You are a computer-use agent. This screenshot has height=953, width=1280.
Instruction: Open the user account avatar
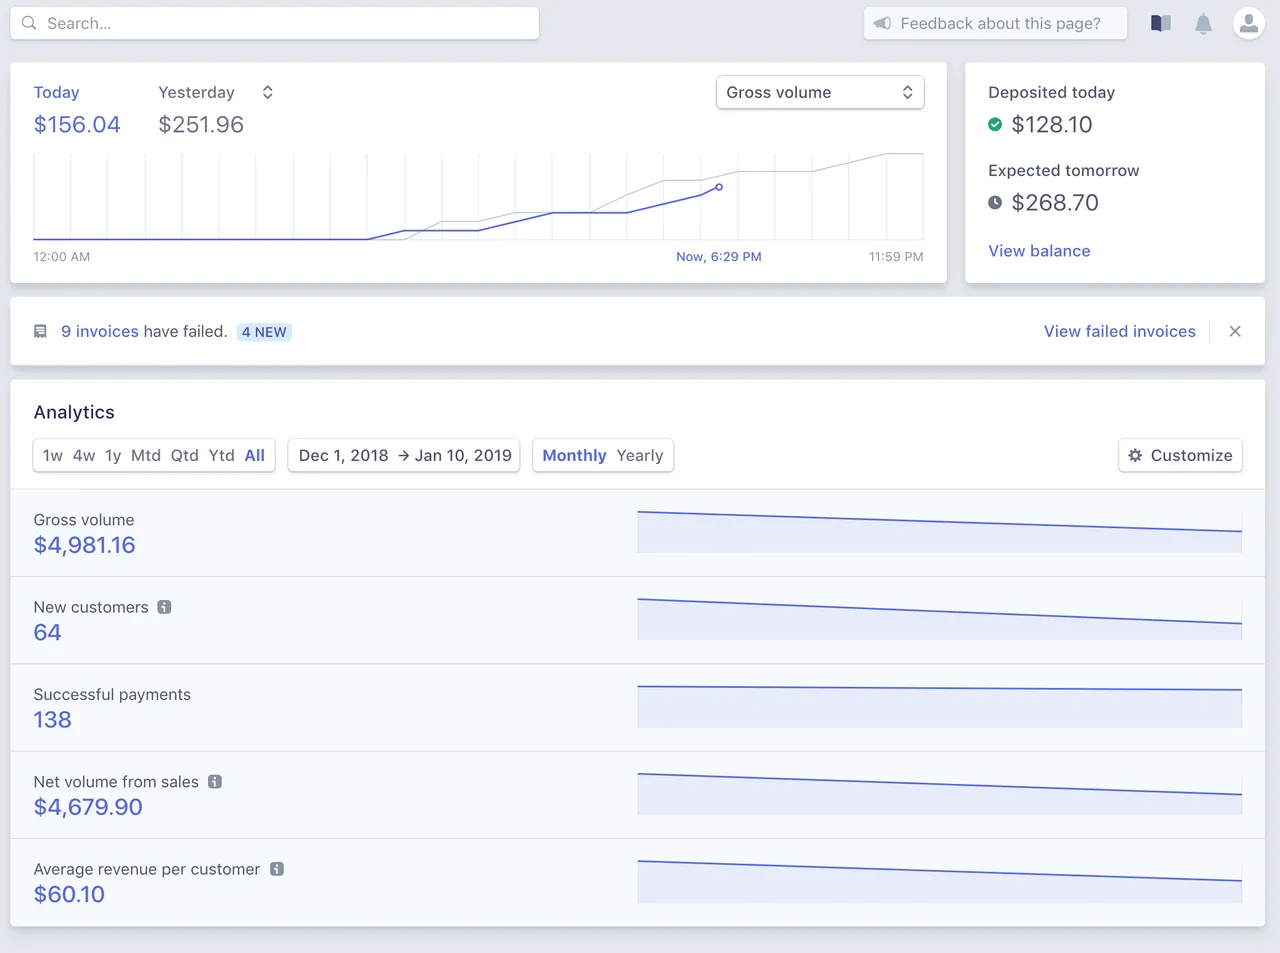tap(1248, 23)
